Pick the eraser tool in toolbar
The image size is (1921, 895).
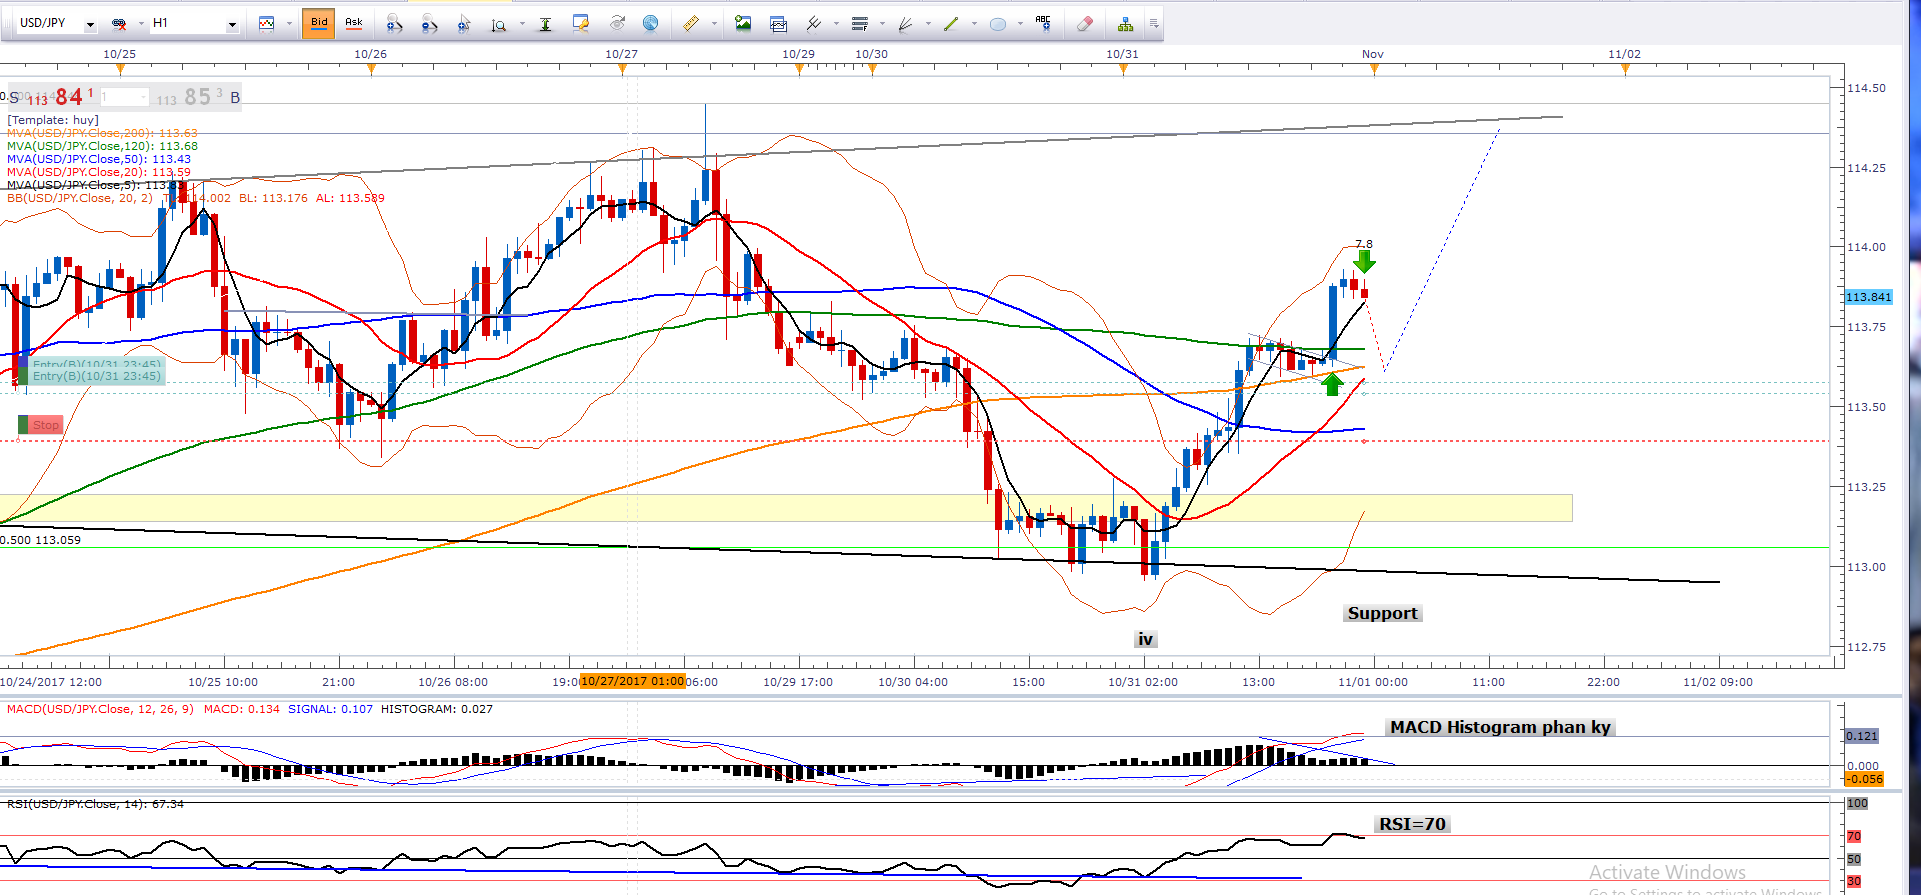click(1085, 23)
